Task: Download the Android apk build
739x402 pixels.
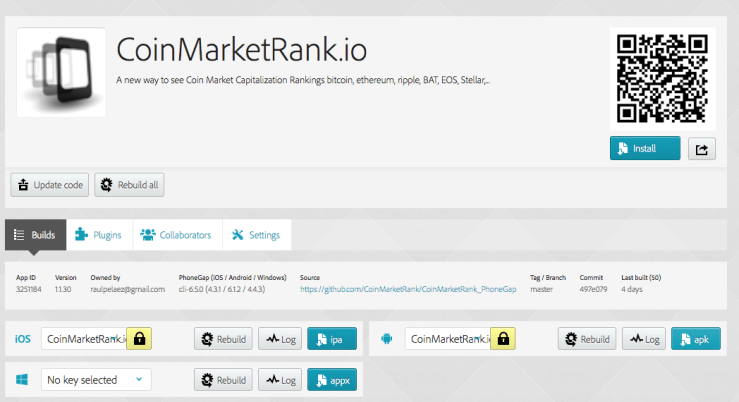Action: 695,340
